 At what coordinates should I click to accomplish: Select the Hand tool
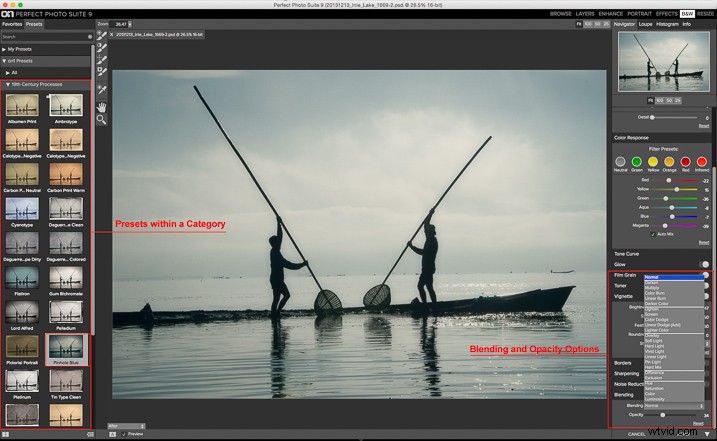pos(101,104)
